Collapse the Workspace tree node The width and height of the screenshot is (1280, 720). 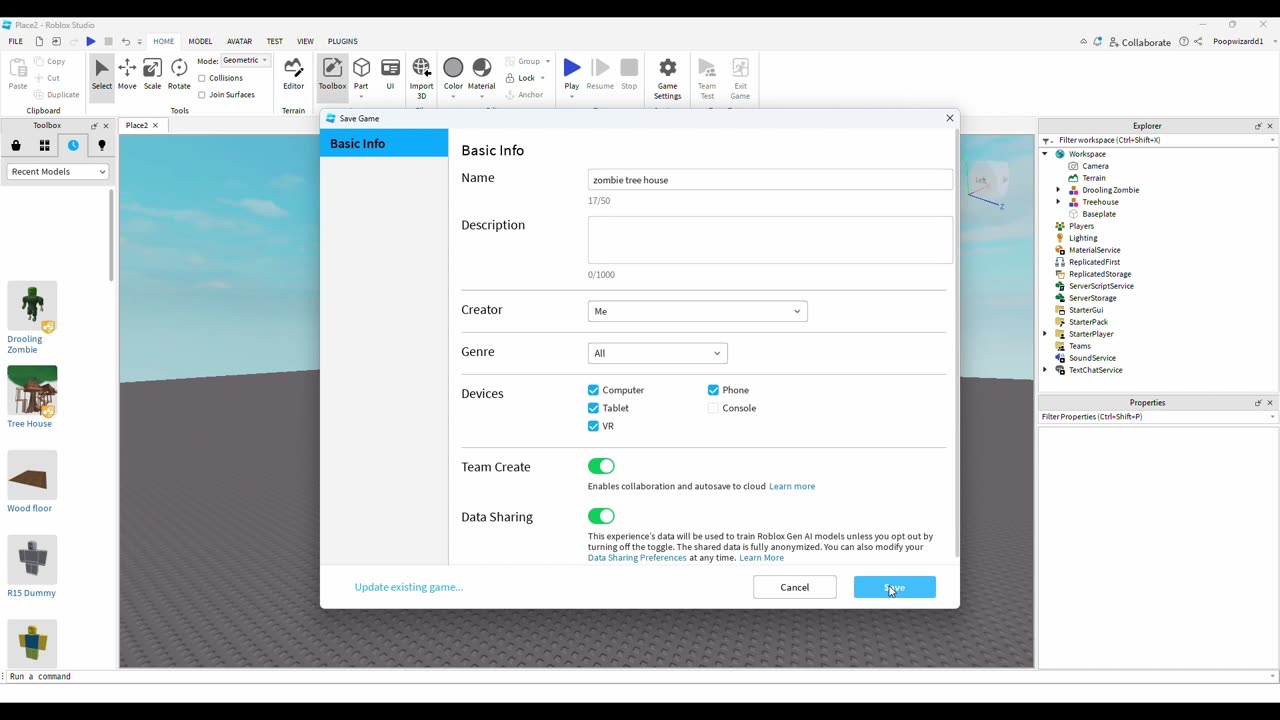coord(1046,154)
